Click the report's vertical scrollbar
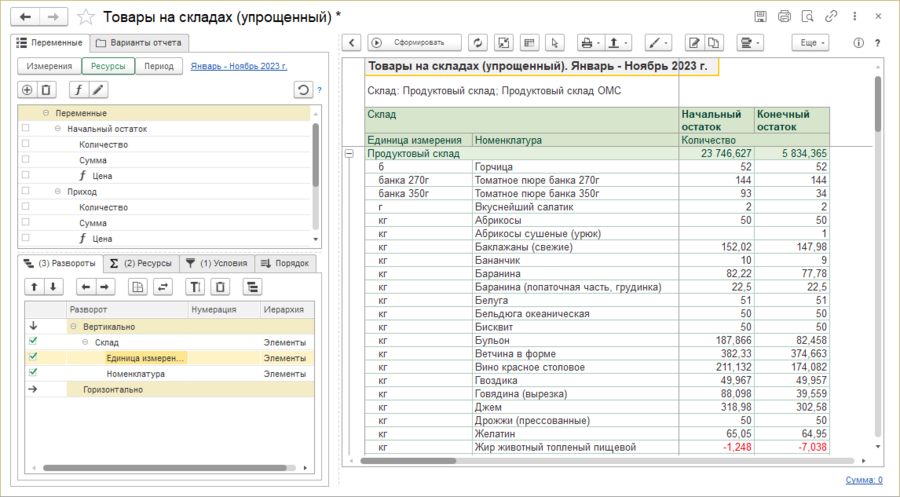 pyautogui.click(x=878, y=104)
